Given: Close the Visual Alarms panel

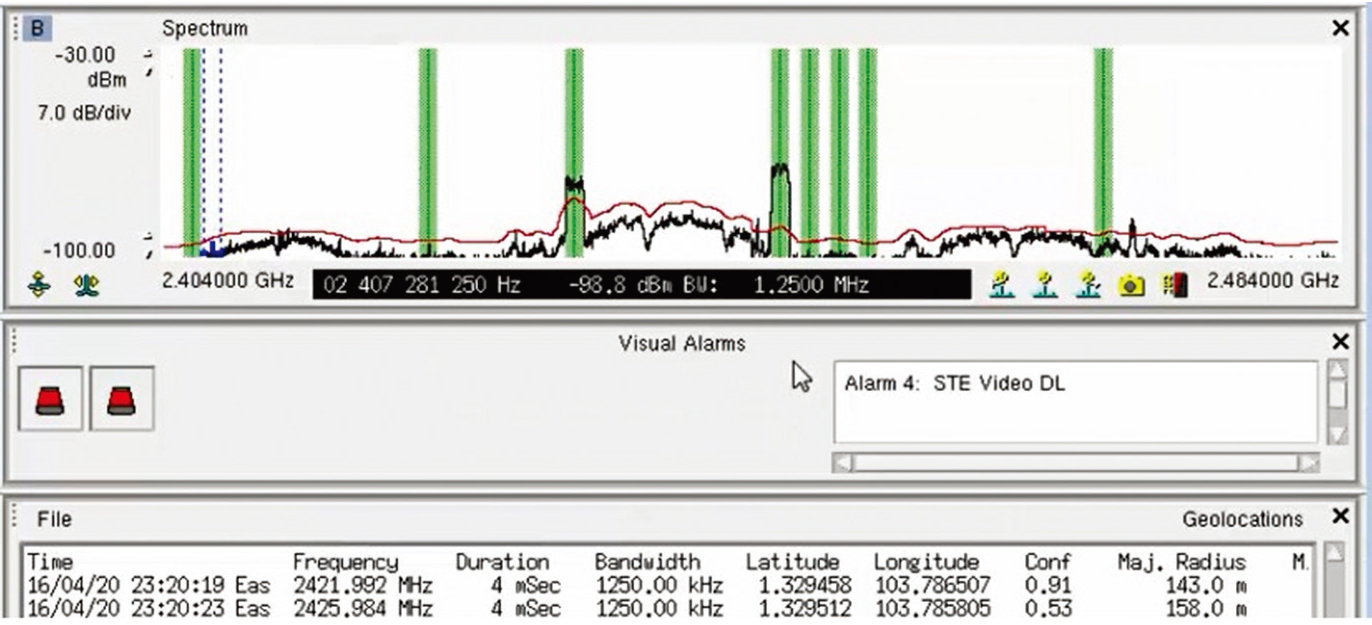Looking at the screenshot, I should click(1341, 343).
